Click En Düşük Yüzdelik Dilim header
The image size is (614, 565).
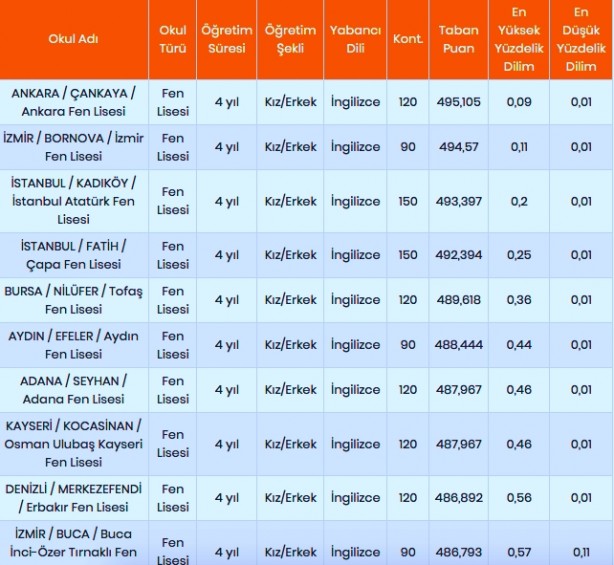pyautogui.click(x=580, y=39)
